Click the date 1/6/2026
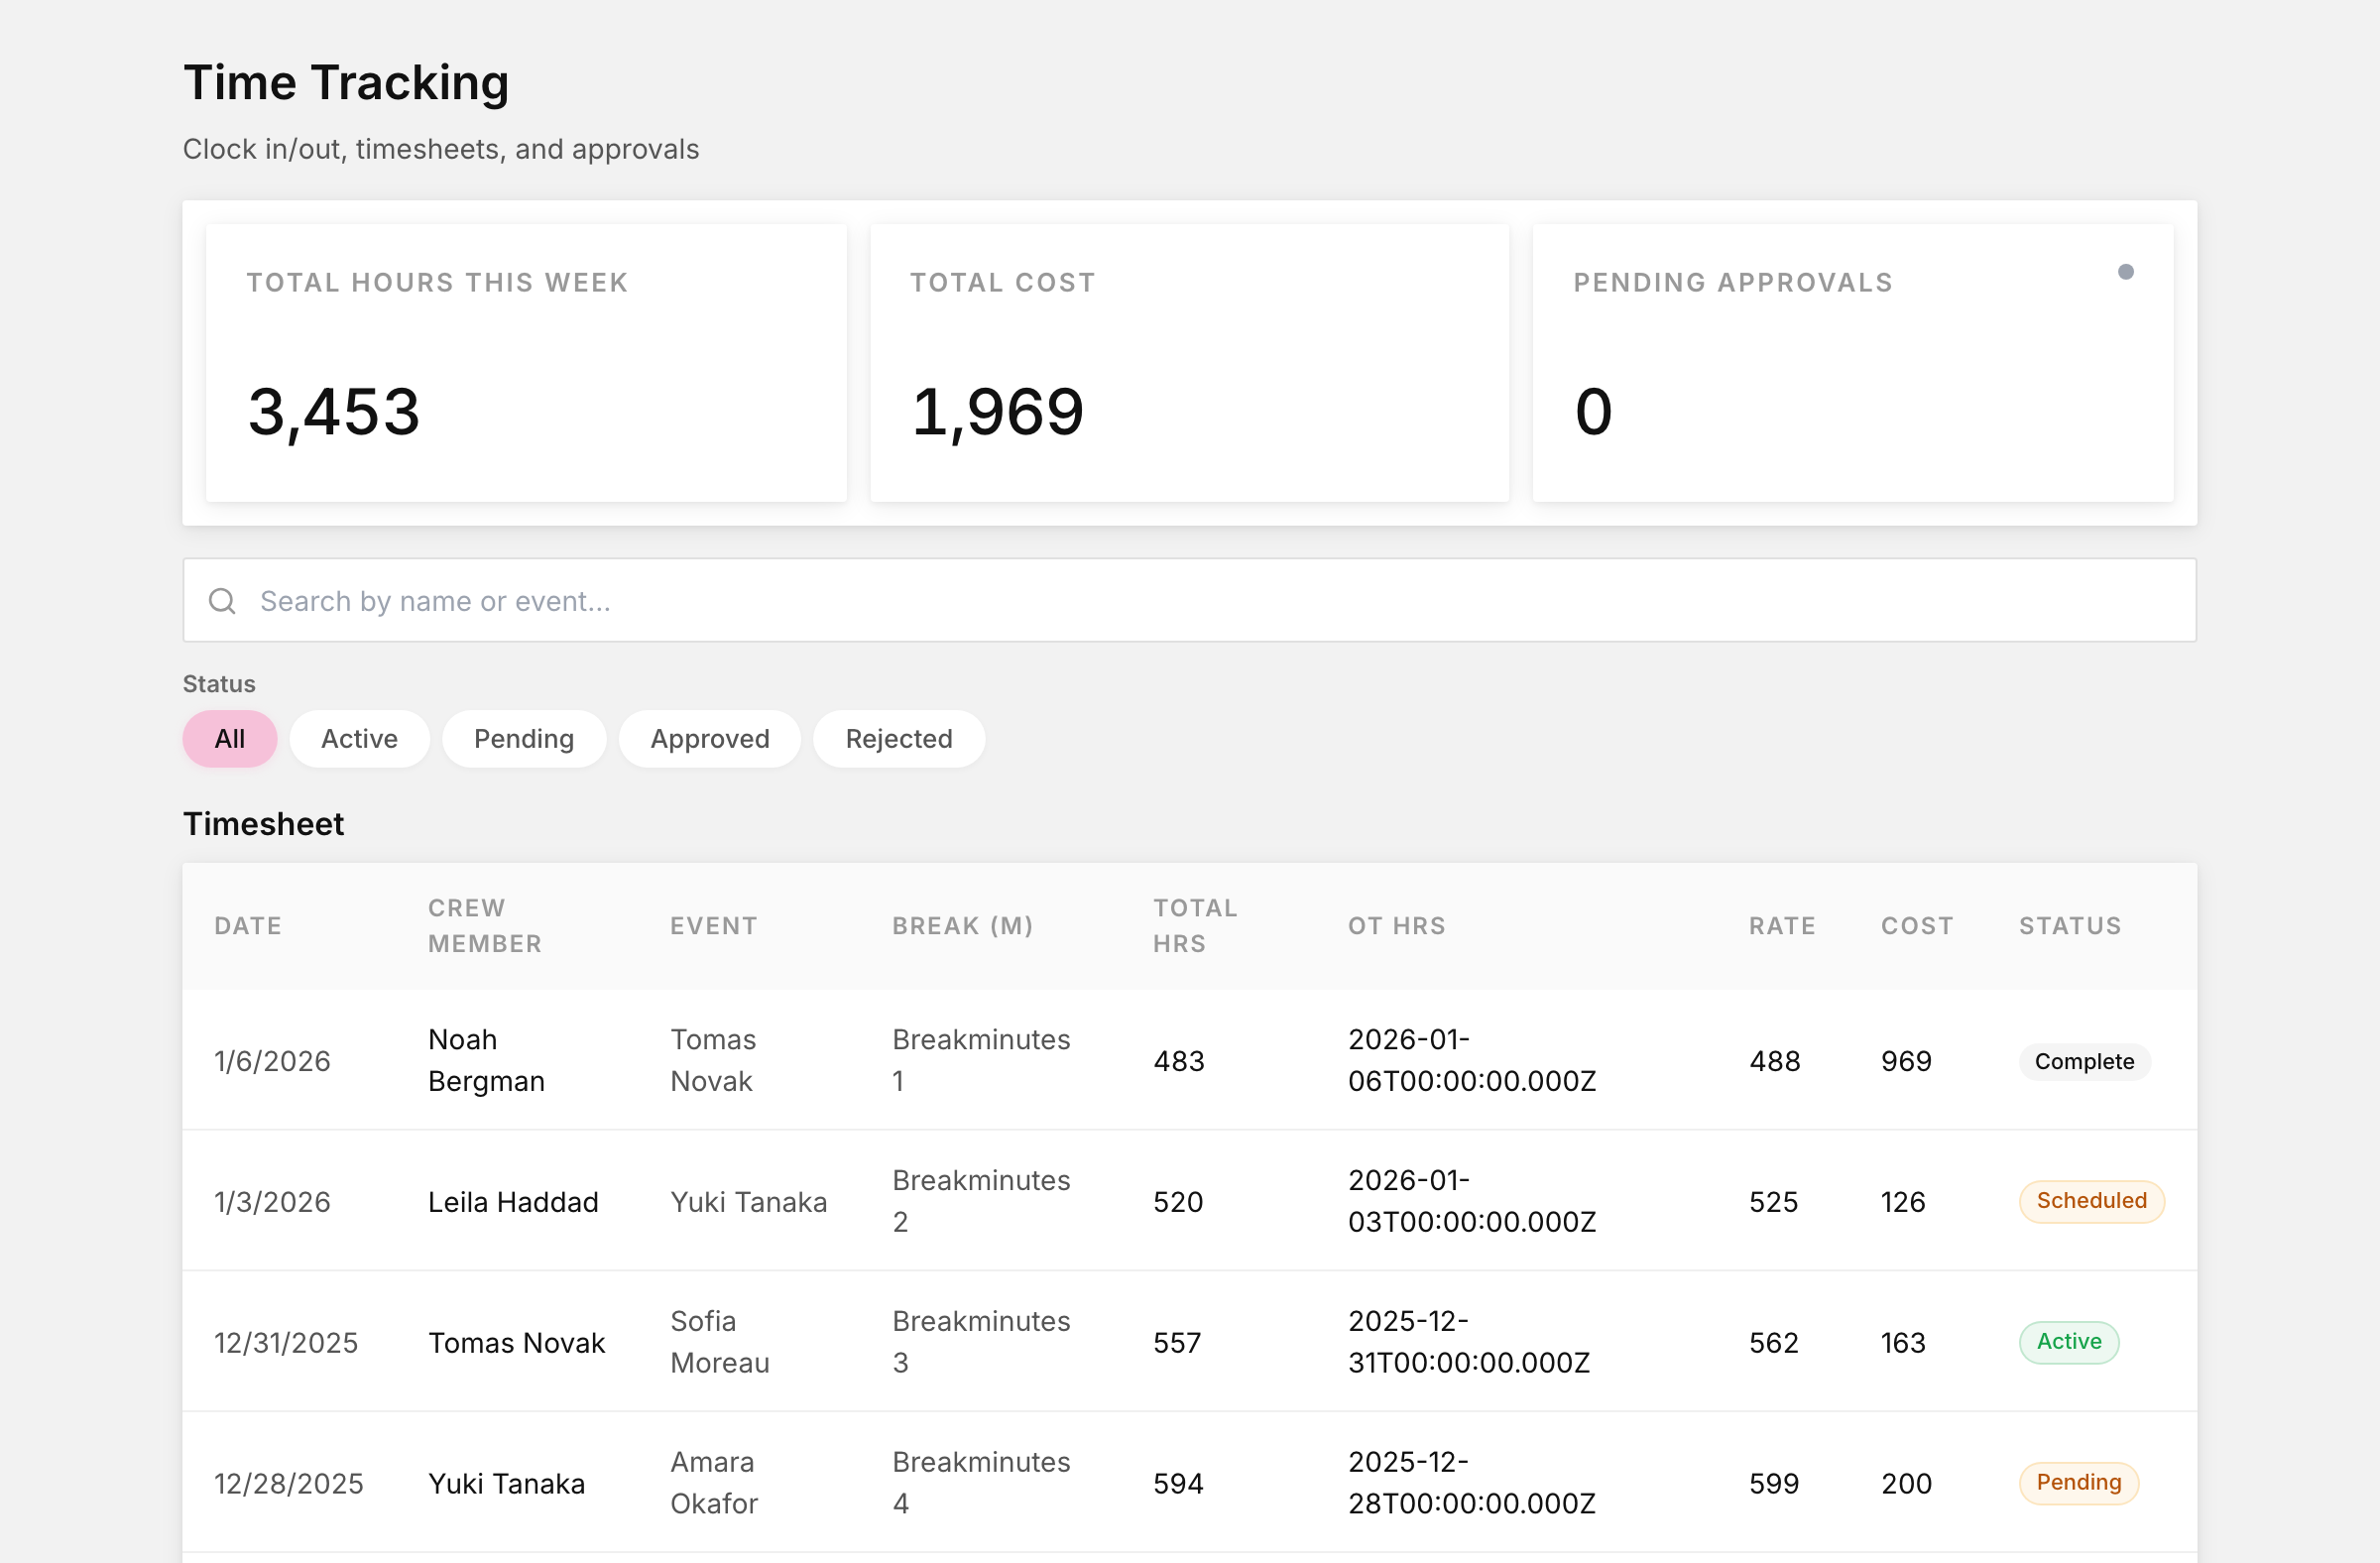The image size is (2380, 1563). 272,1061
